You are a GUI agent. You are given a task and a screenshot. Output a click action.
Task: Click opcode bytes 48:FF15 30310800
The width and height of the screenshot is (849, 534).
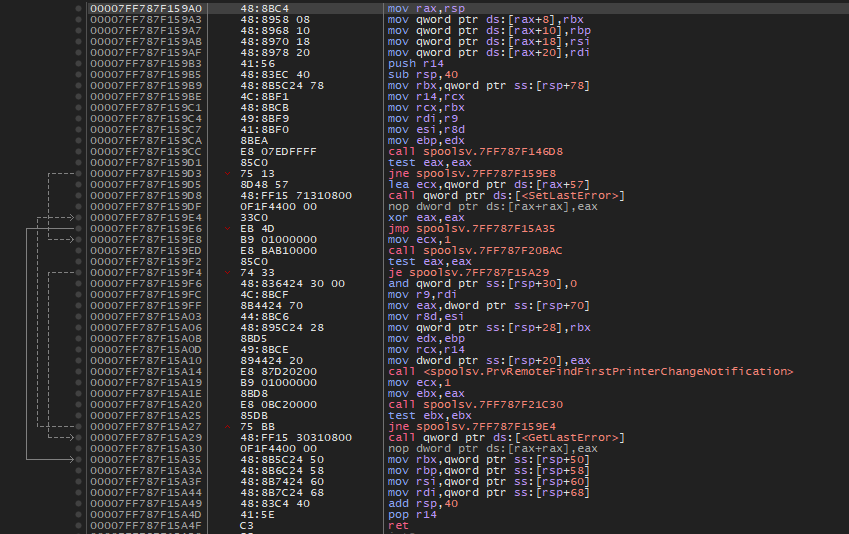(296, 438)
